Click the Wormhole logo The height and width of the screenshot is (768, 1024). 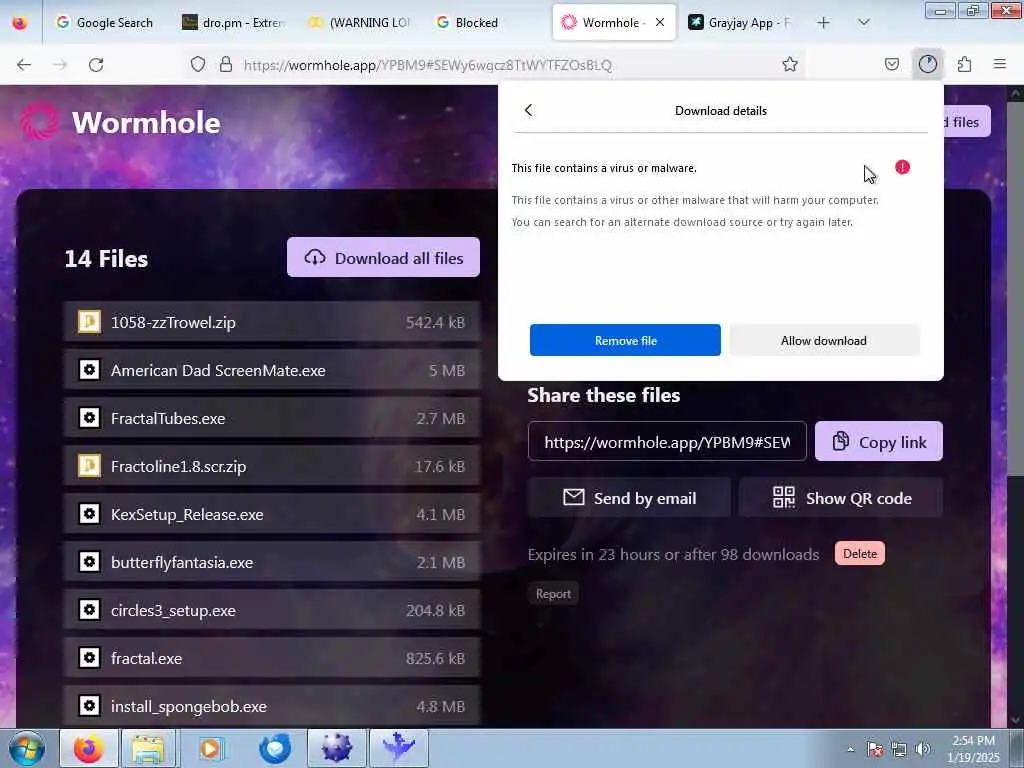[120, 123]
